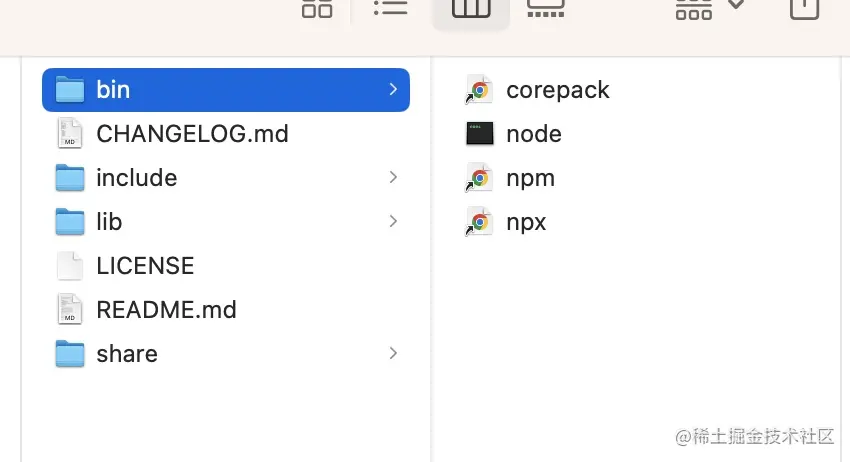Switch to gallery view
This screenshot has width=850, height=462.
pos(546,8)
